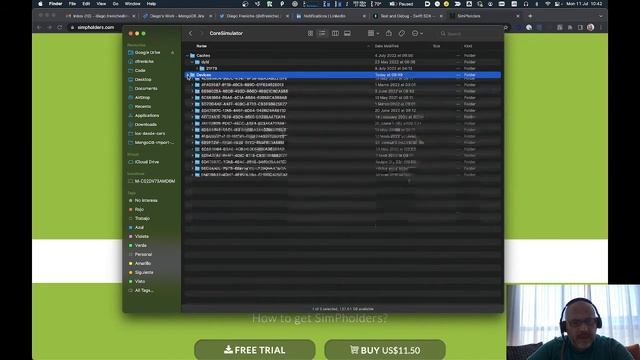Open the Go menu

(x=116, y=4)
